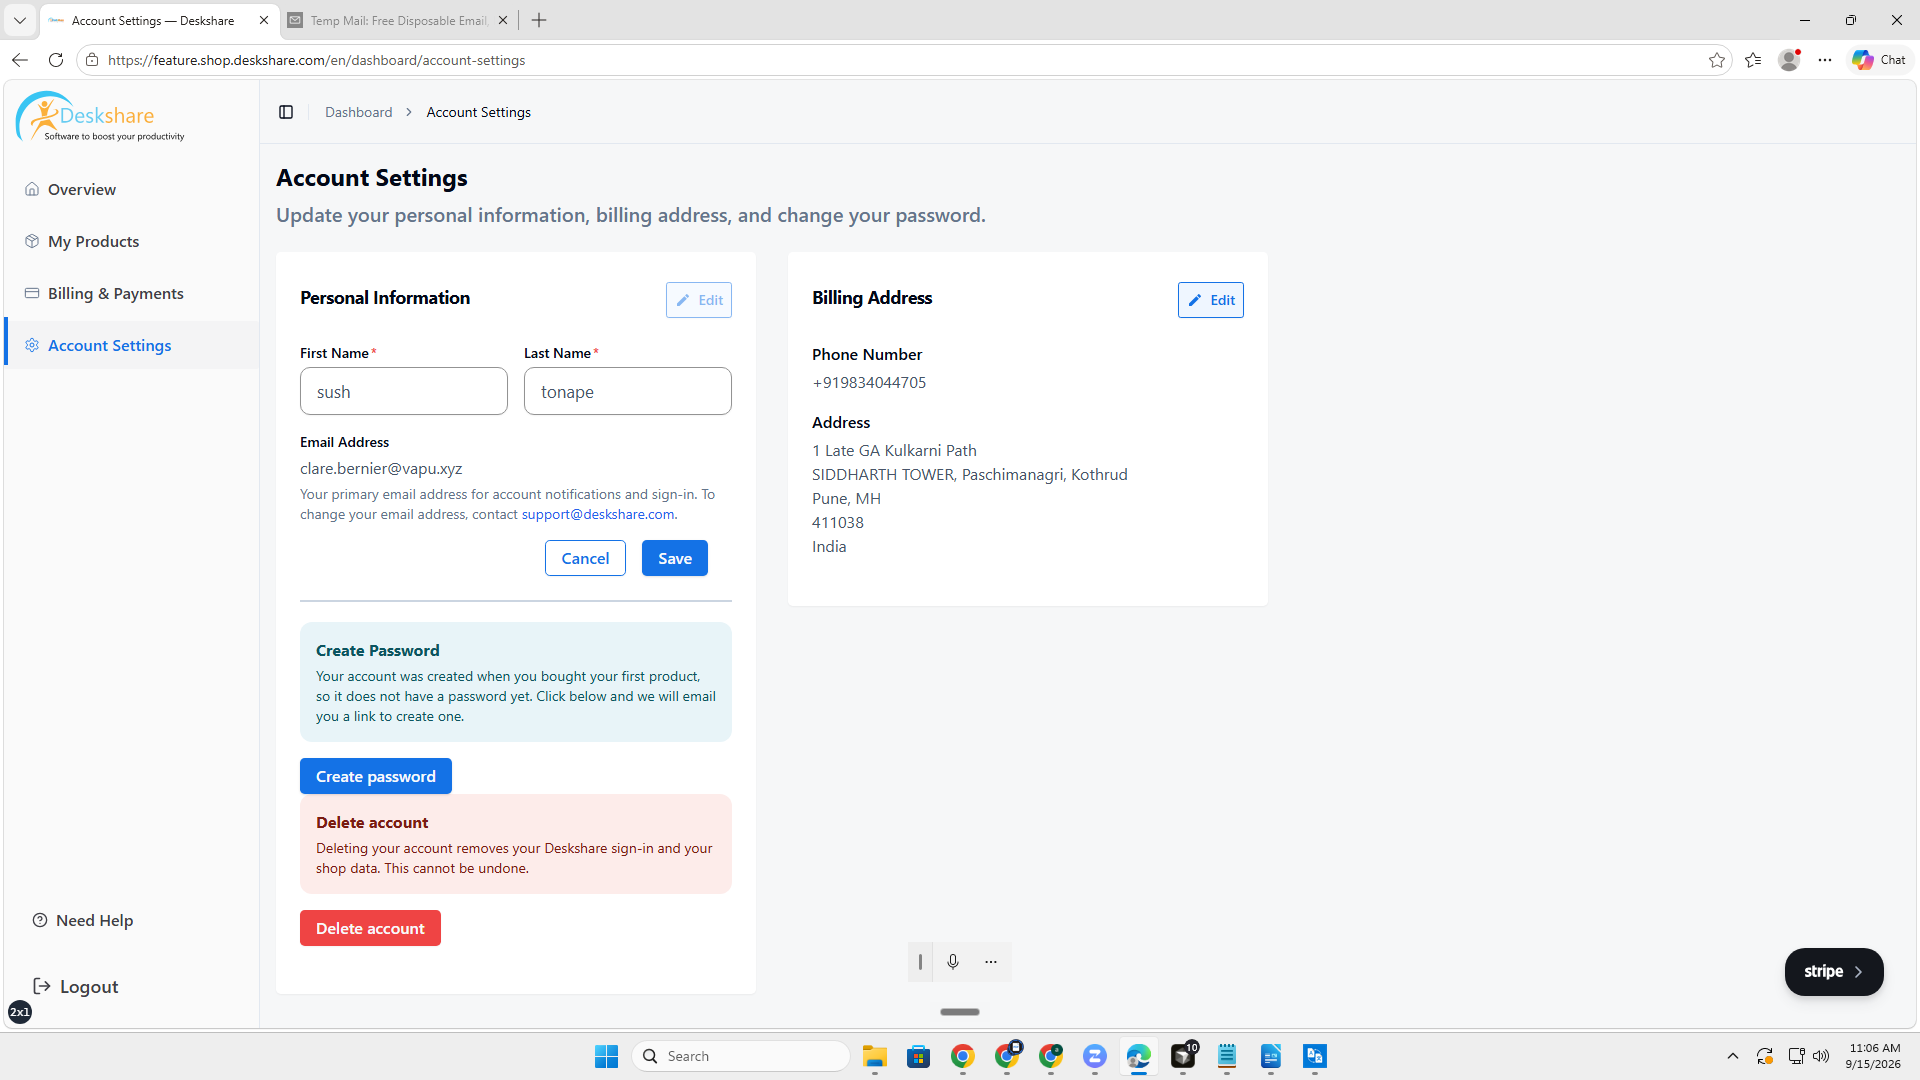Focus the Last Name field
Viewport: 1920px width, 1080px height.
click(628, 391)
